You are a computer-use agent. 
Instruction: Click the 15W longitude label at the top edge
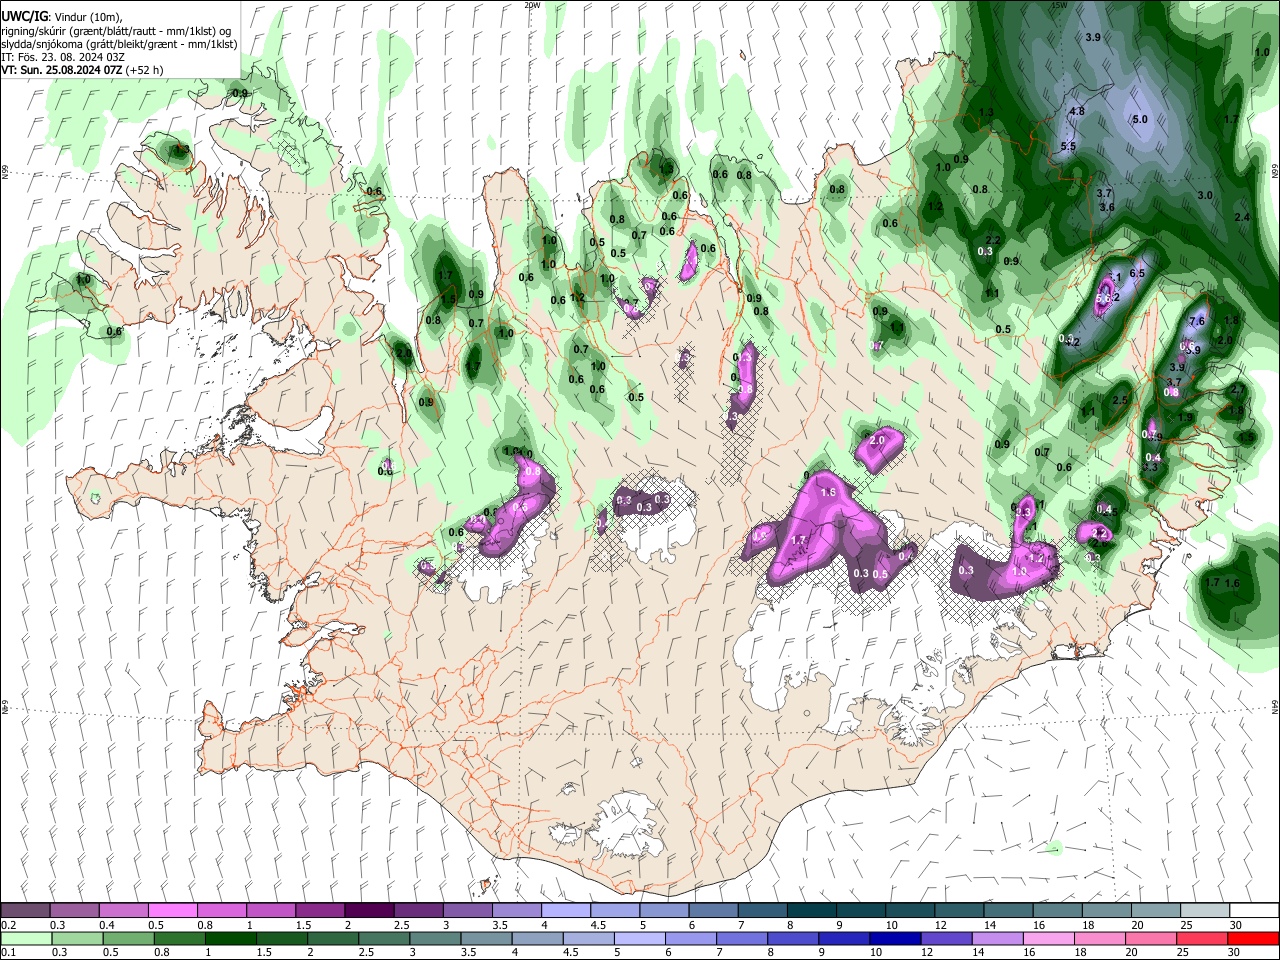[x=1059, y=5]
